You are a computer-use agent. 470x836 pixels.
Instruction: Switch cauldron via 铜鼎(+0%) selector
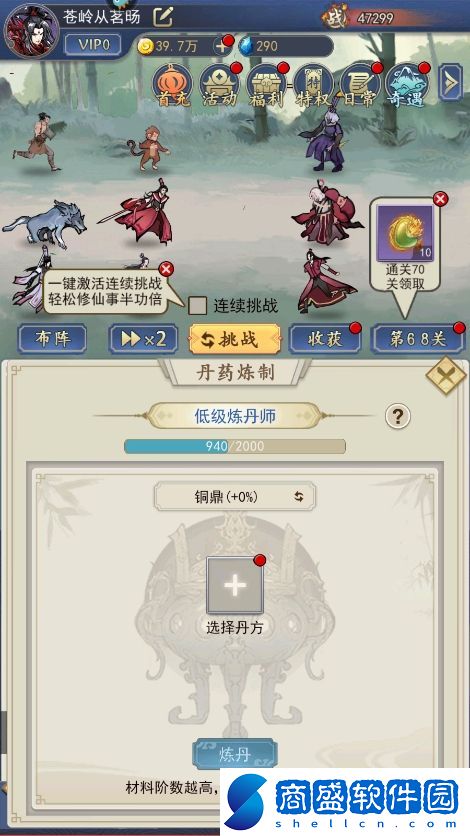pyautogui.click(x=234, y=496)
